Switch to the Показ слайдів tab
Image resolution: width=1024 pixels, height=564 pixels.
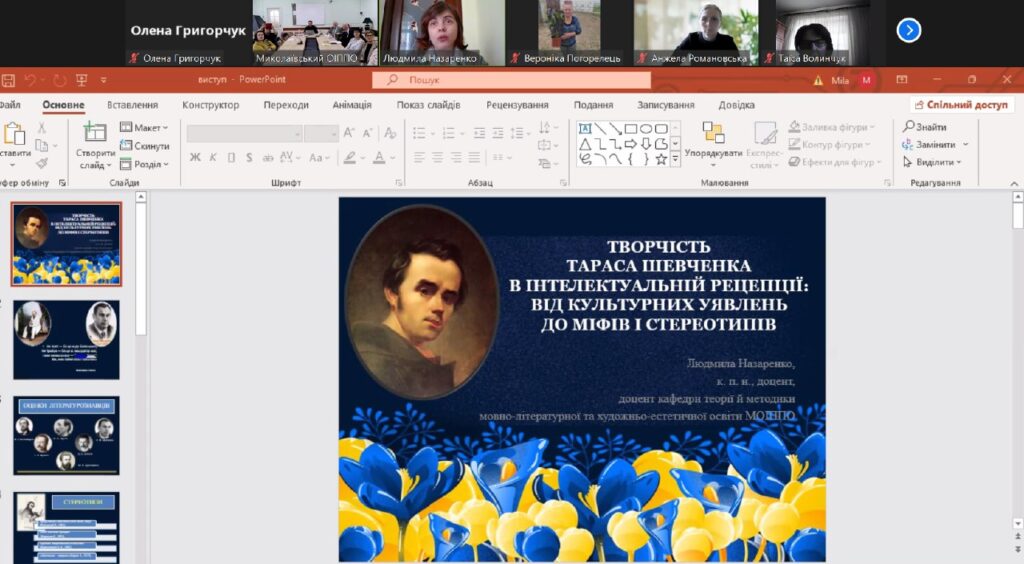[x=428, y=104]
